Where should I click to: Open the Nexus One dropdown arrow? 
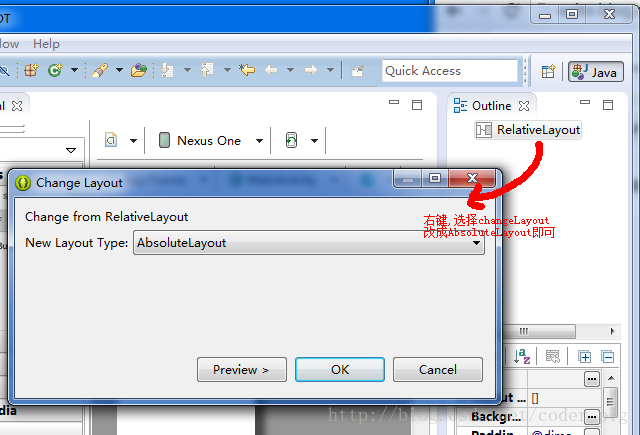tap(260, 141)
